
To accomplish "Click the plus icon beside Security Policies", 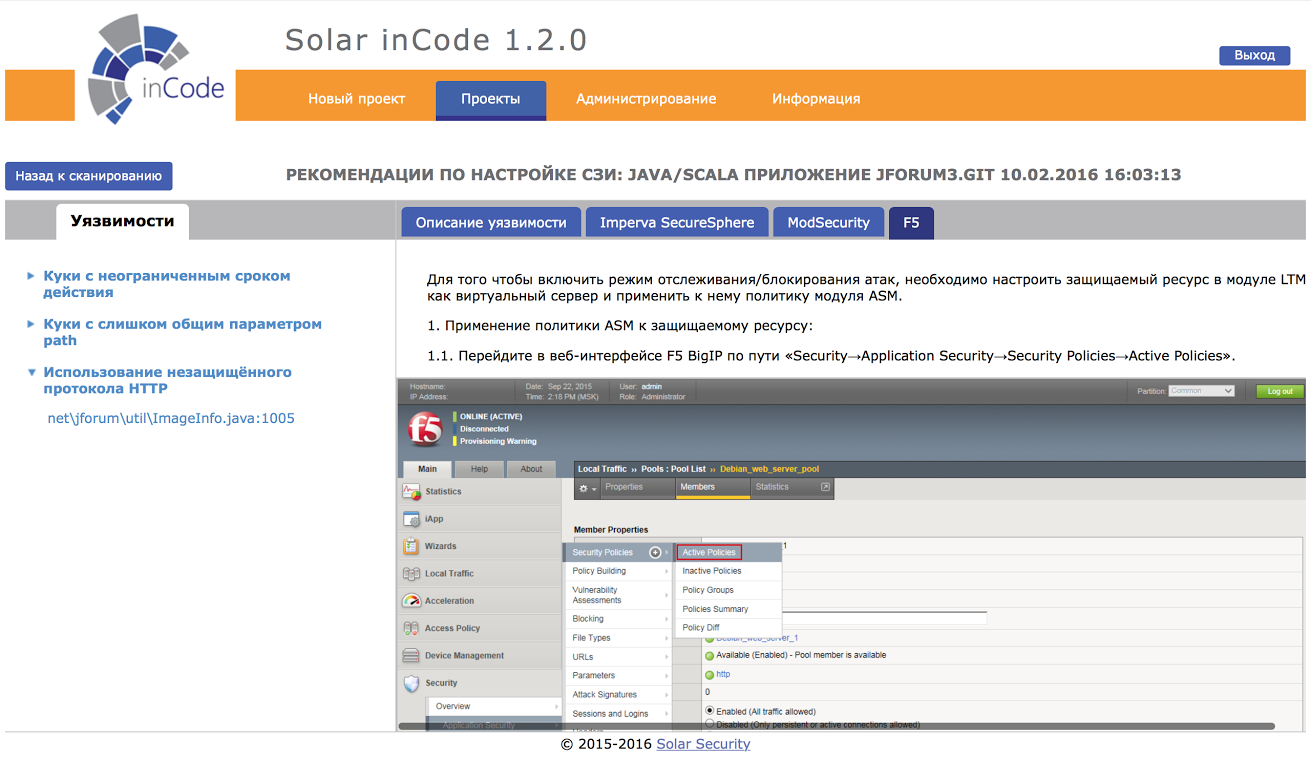I will point(655,552).
